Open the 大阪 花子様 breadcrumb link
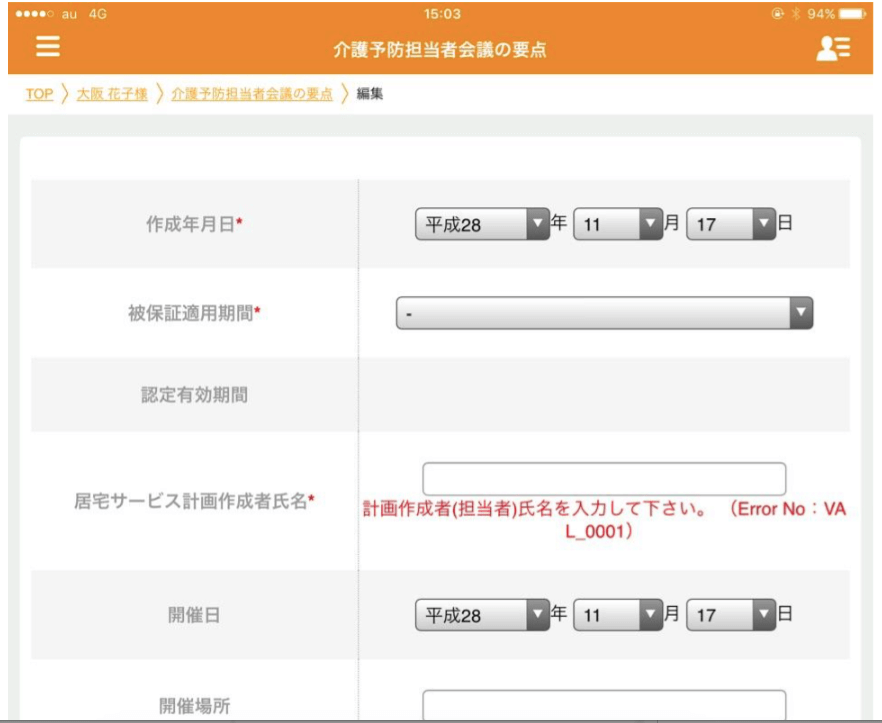The image size is (882, 723). point(112,95)
